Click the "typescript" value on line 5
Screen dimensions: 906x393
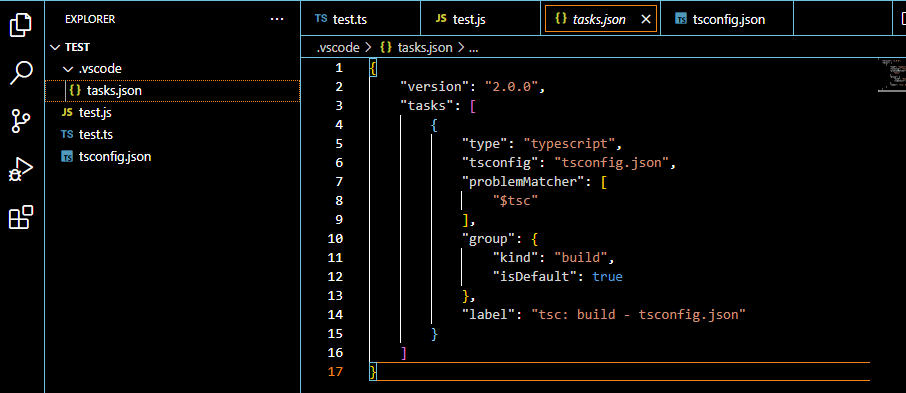pyautogui.click(x=569, y=144)
